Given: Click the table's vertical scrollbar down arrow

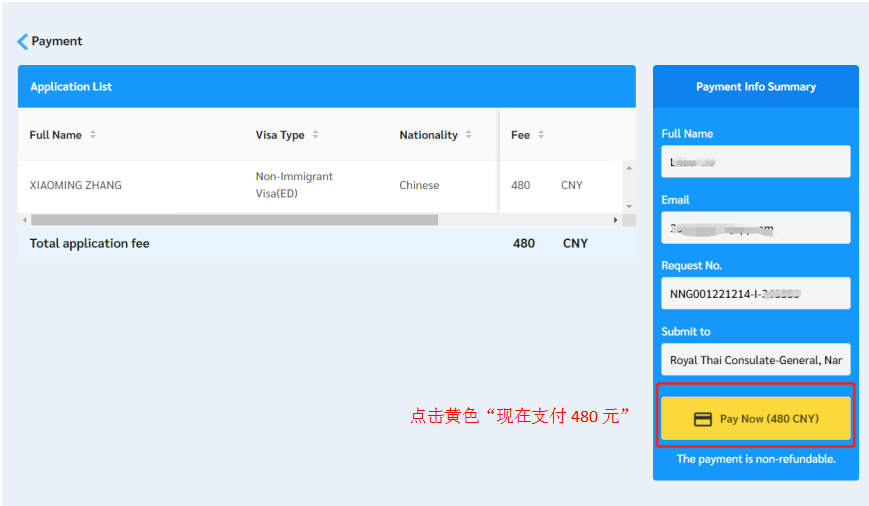Looking at the screenshot, I should [629, 206].
